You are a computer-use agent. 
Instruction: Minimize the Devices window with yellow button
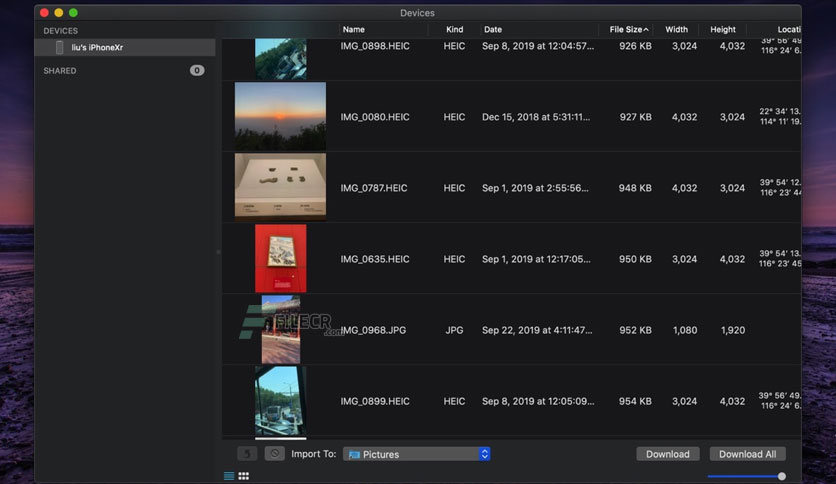tap(59, 13)
